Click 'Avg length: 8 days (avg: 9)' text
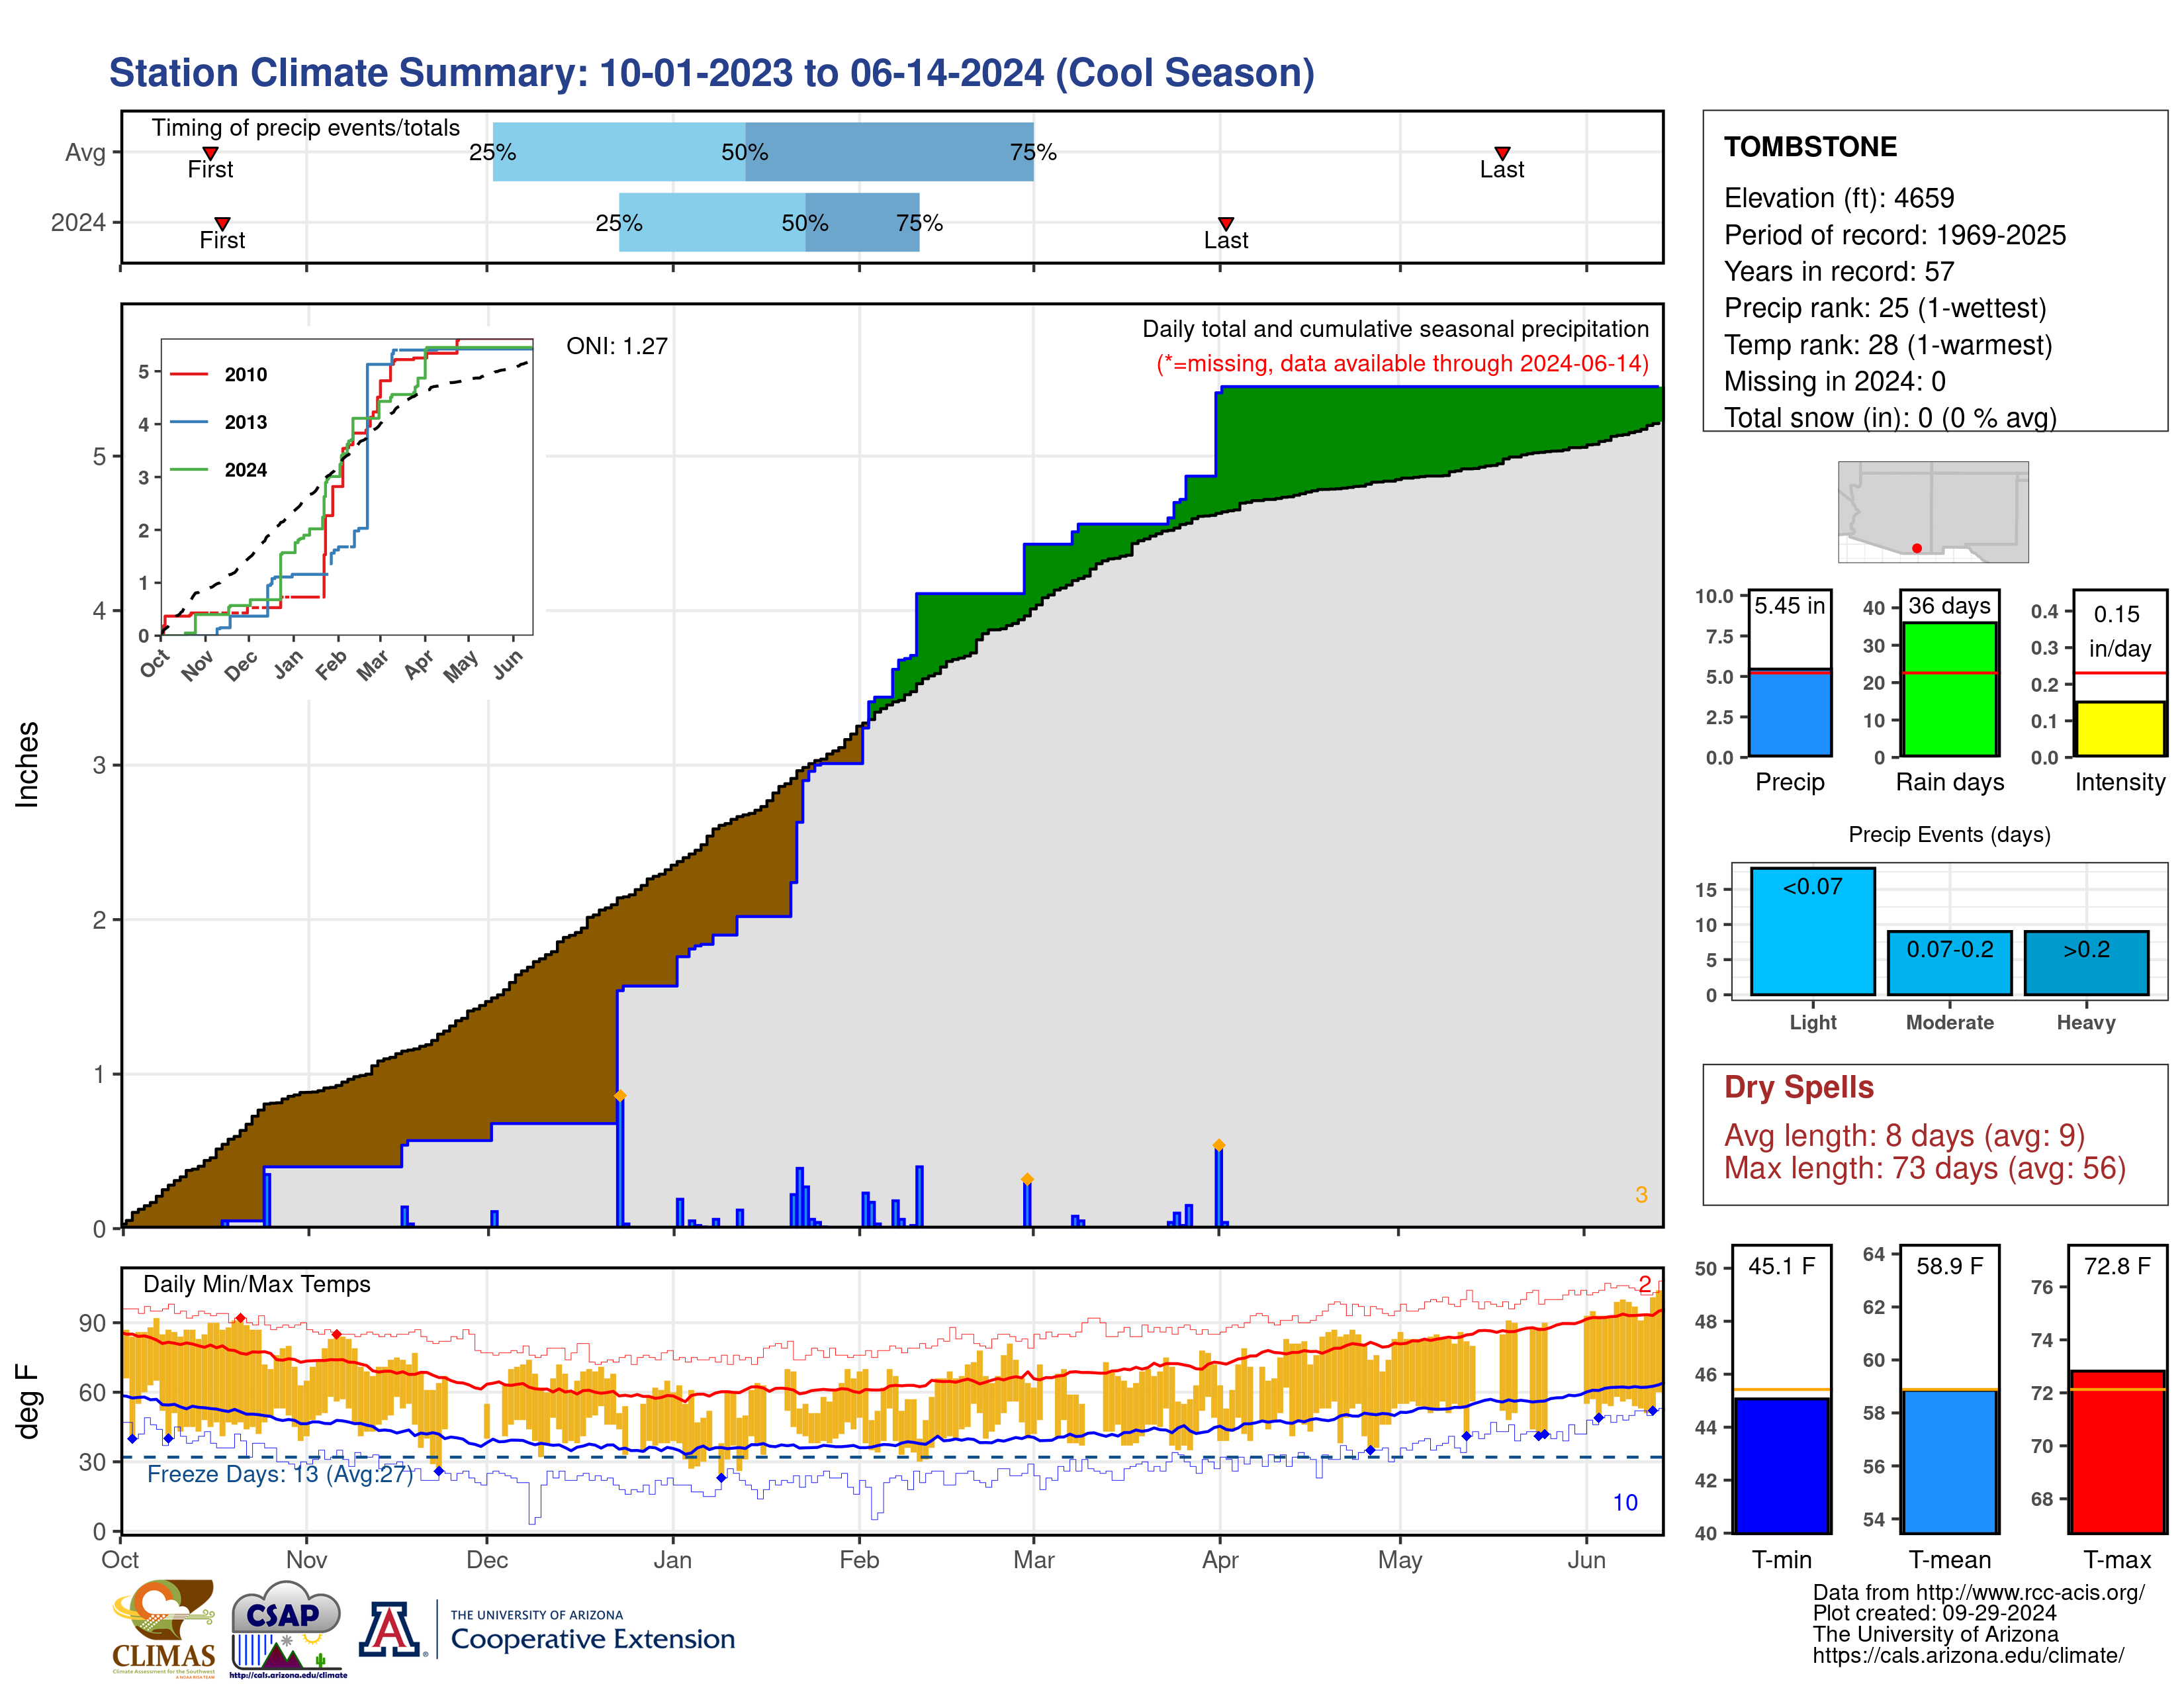 click(1904, 1136)
